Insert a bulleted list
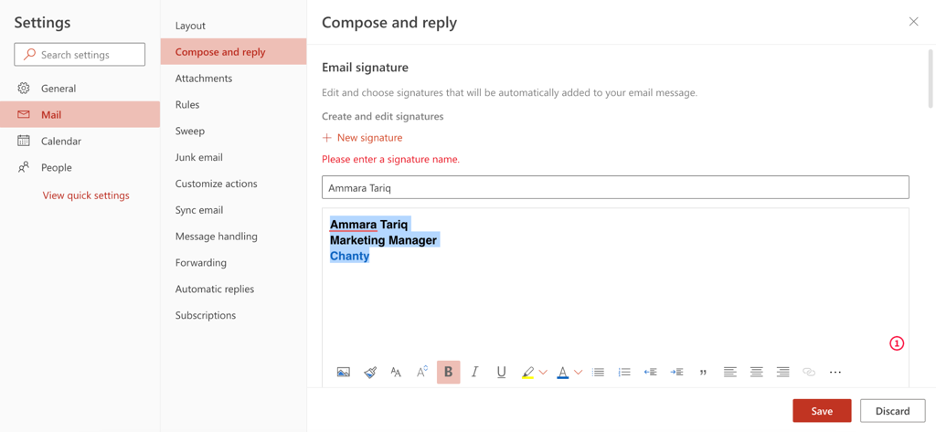This screenshot has width=936, height=432. pos(598,372)
